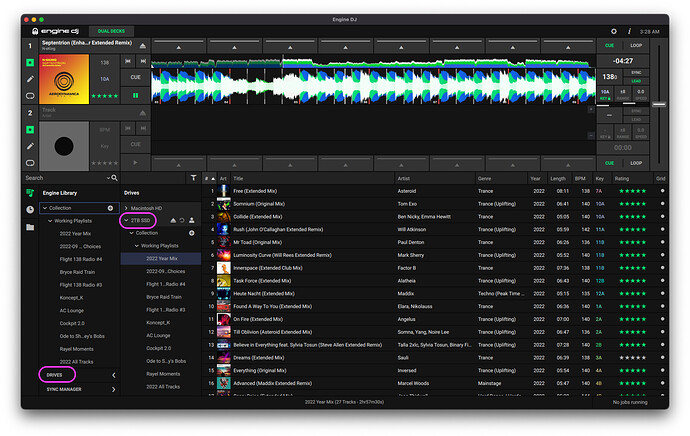Toggle the green deck 2 active square
690x436 pixels.
point(30,130)
